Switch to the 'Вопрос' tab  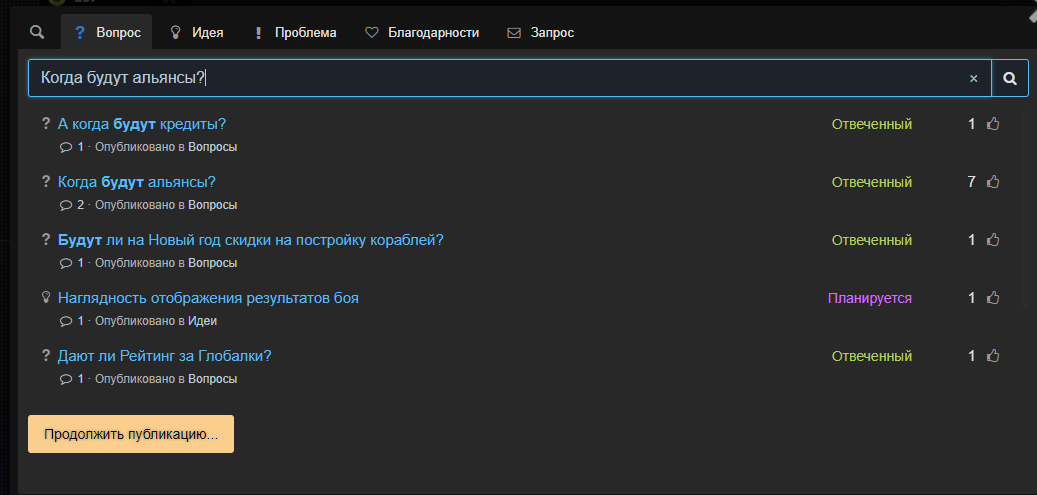[x=107, y=33]
